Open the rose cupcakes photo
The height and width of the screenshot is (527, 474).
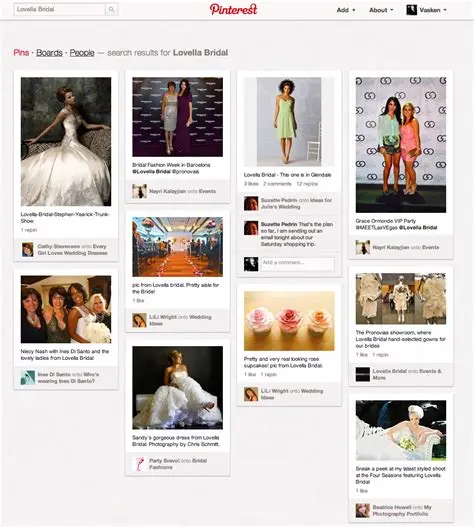(289, 321)
